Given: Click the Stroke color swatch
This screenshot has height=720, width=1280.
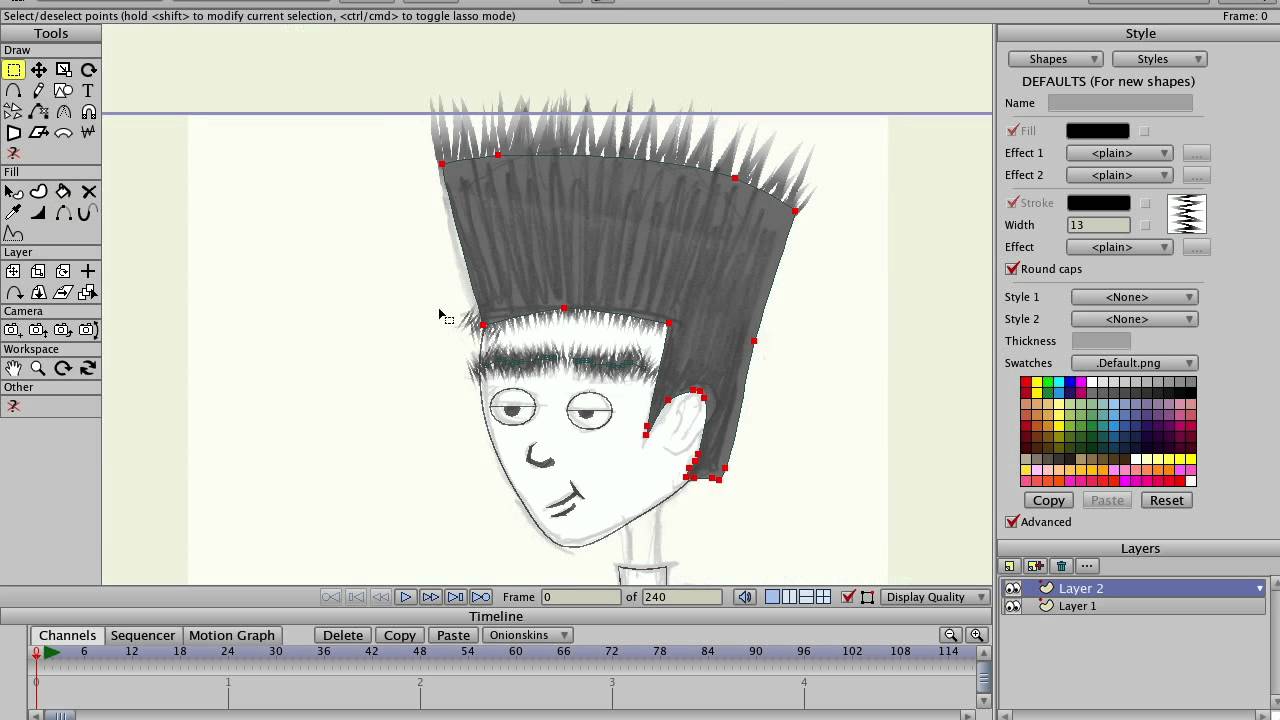Looking at the screenshot, I should coord(1098,203).
